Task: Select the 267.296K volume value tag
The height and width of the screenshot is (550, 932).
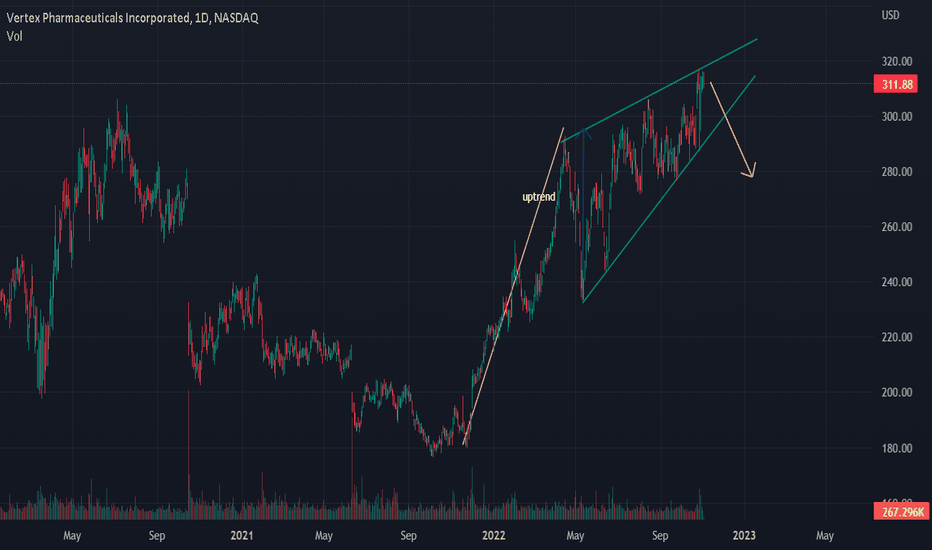Action: click(902, 511)
